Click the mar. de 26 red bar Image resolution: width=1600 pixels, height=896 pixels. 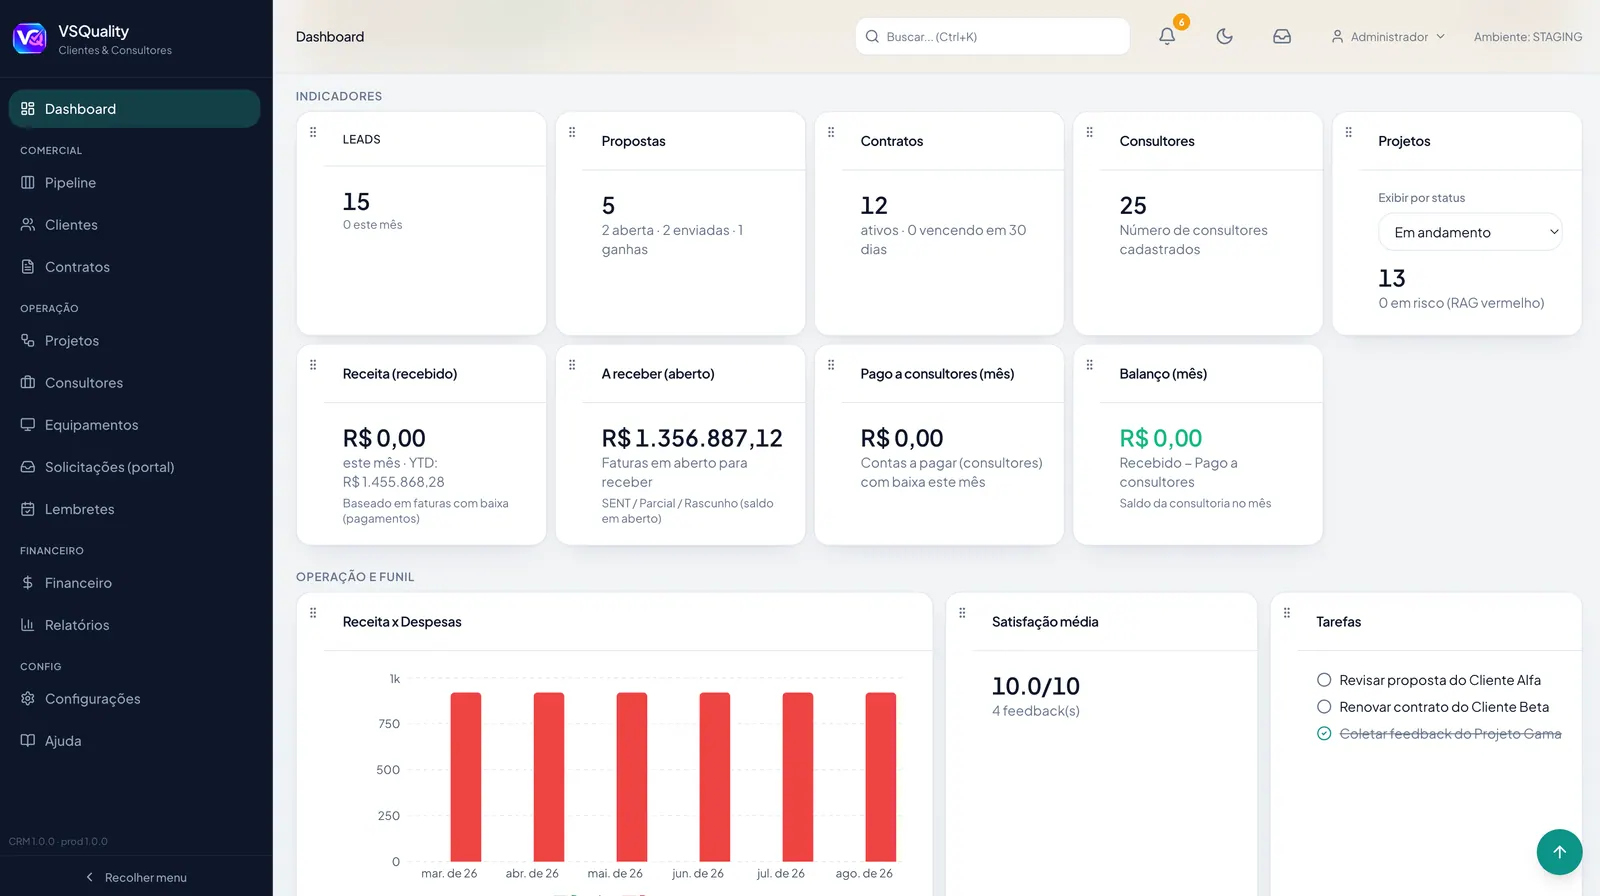point(466,777)
